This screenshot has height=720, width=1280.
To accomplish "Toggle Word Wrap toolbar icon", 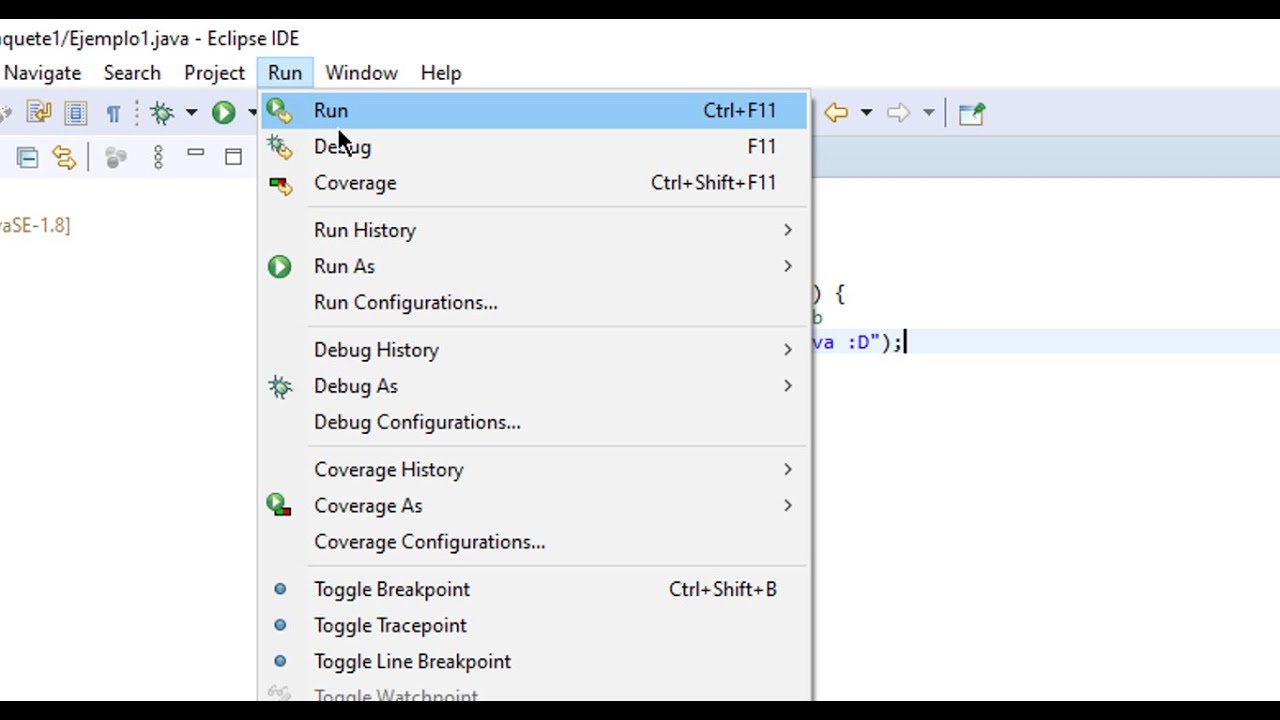I will pos(39,113).
